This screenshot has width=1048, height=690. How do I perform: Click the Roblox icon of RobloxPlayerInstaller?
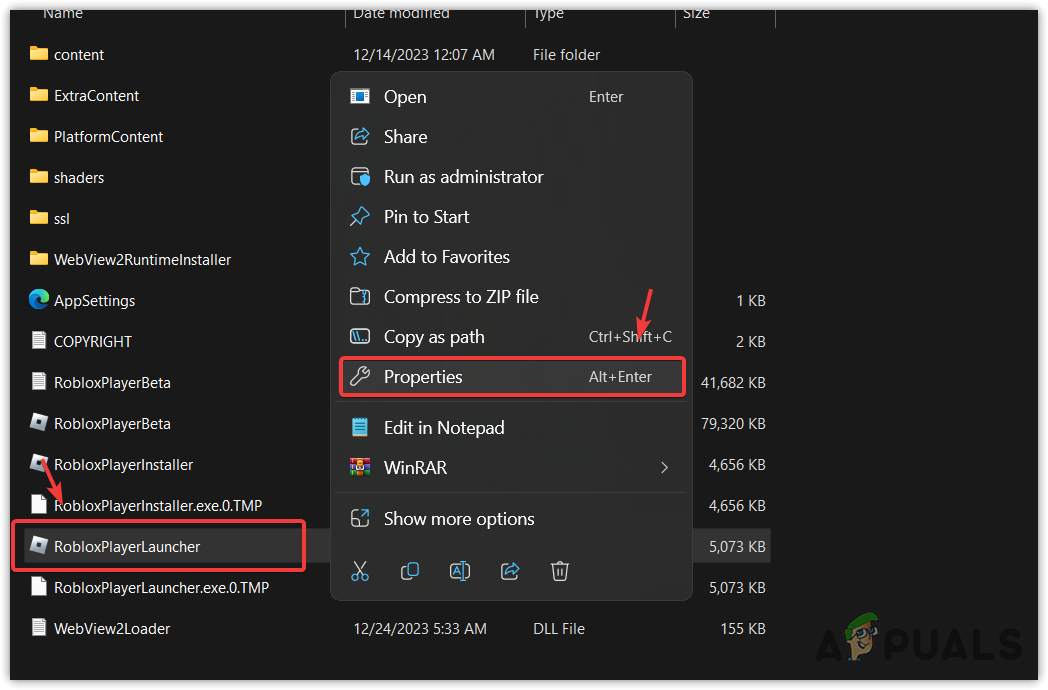pos(39,463)
